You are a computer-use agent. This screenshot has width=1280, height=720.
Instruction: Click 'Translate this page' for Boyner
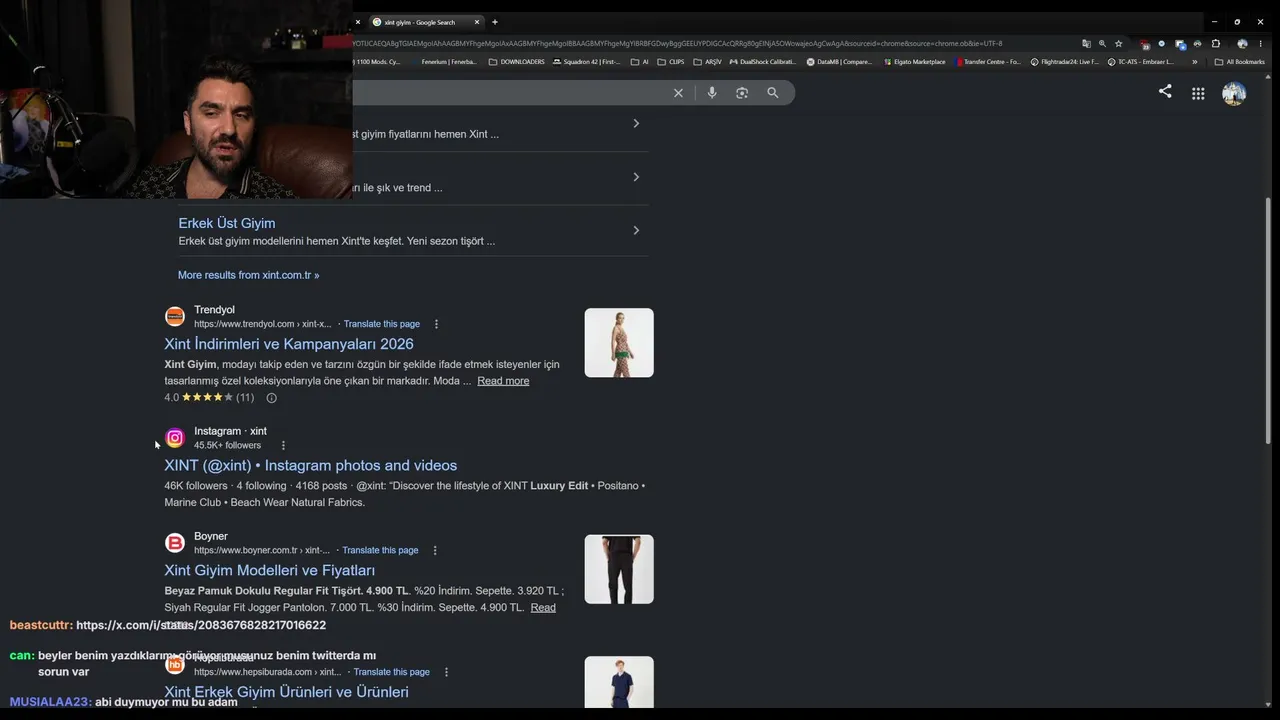point(381,550)
